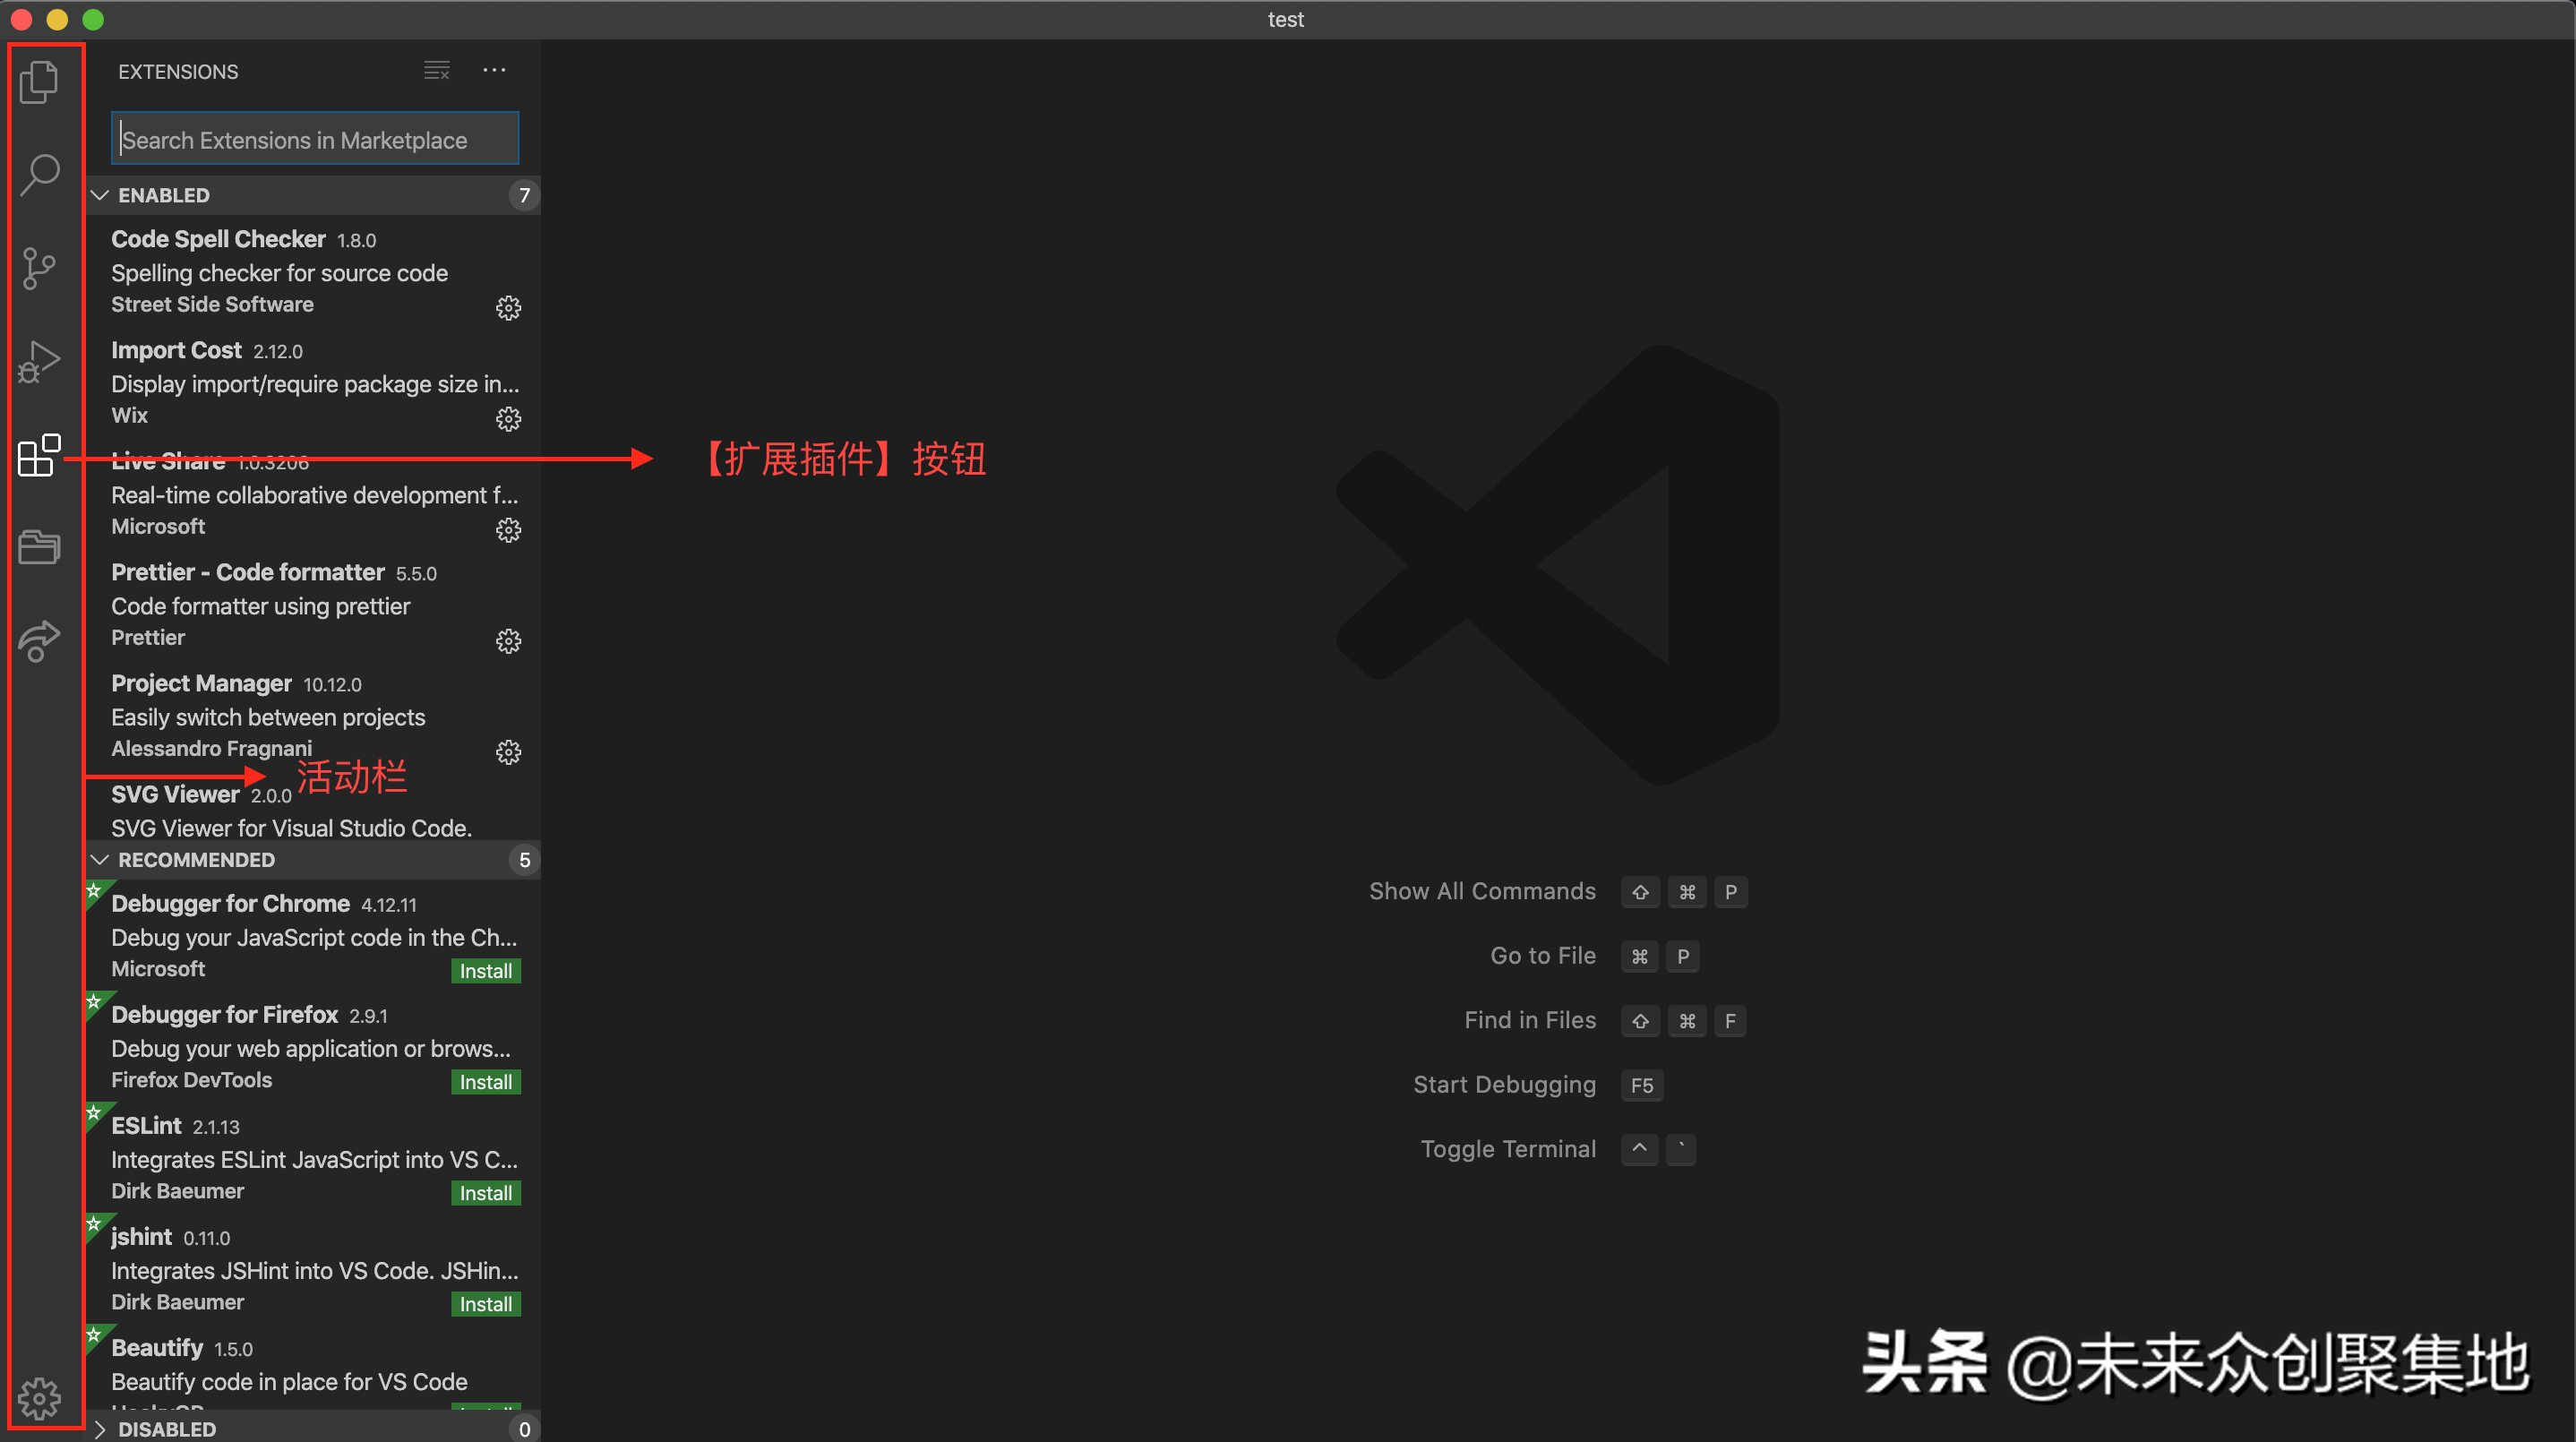Open the Search view in activity bar
This screenshot has height=1442, width=2576.
[x=40, y=174]
